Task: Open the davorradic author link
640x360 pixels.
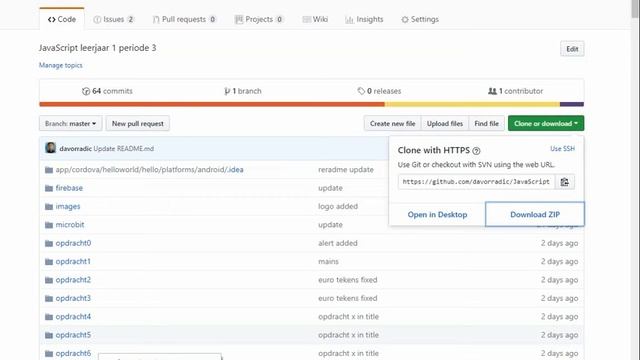Action: click(76, 149)
